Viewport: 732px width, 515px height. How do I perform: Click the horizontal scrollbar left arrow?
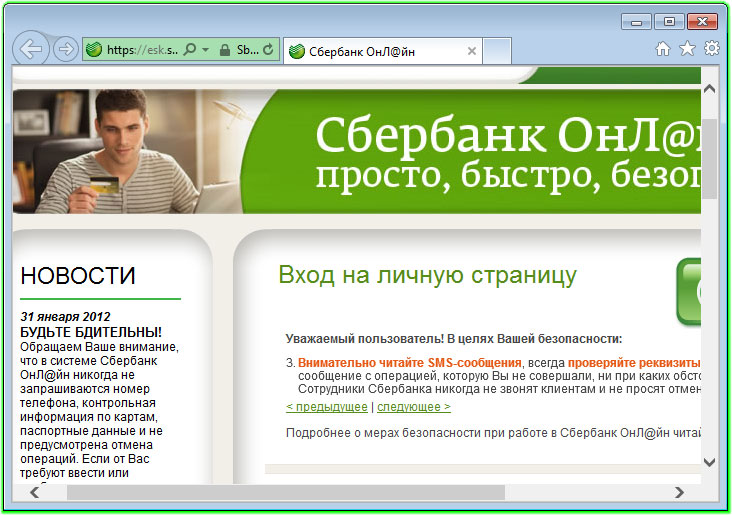pyautogui.click(x=35, y=493)
